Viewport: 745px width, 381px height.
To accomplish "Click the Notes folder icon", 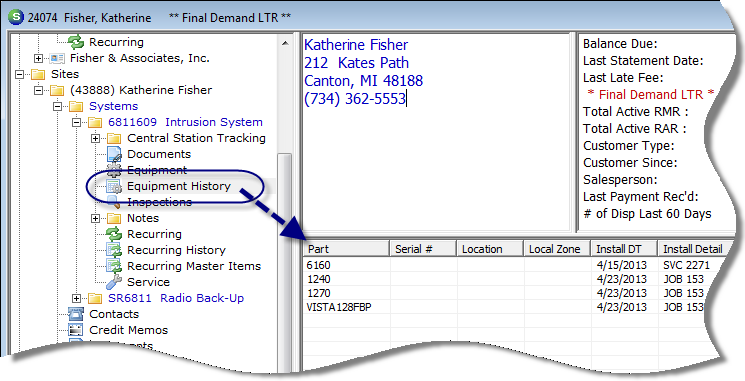I will tap(114, 219).
